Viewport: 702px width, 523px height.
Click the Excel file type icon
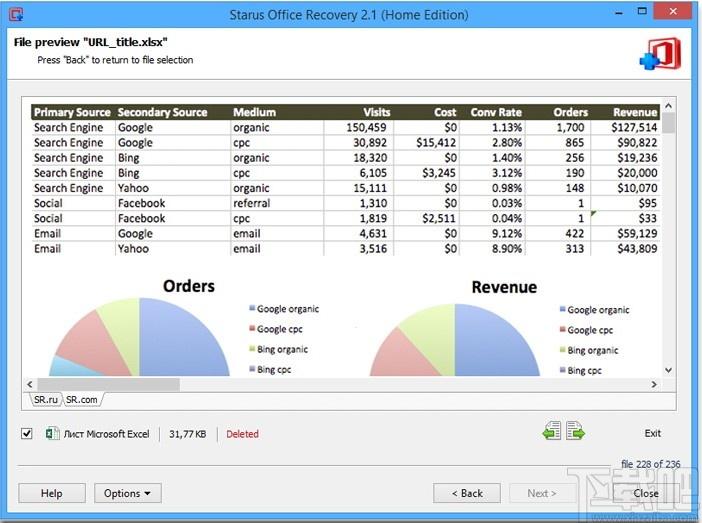click(x=52, y=433)
